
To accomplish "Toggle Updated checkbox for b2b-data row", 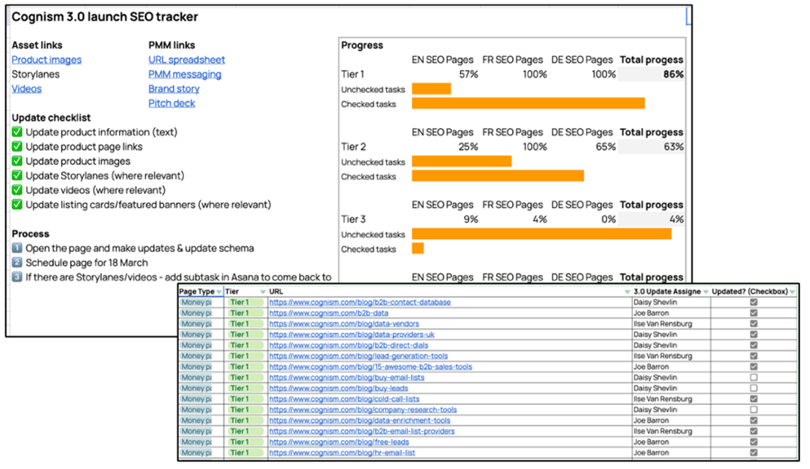I will pyautogui.click(x=754, y=313).
